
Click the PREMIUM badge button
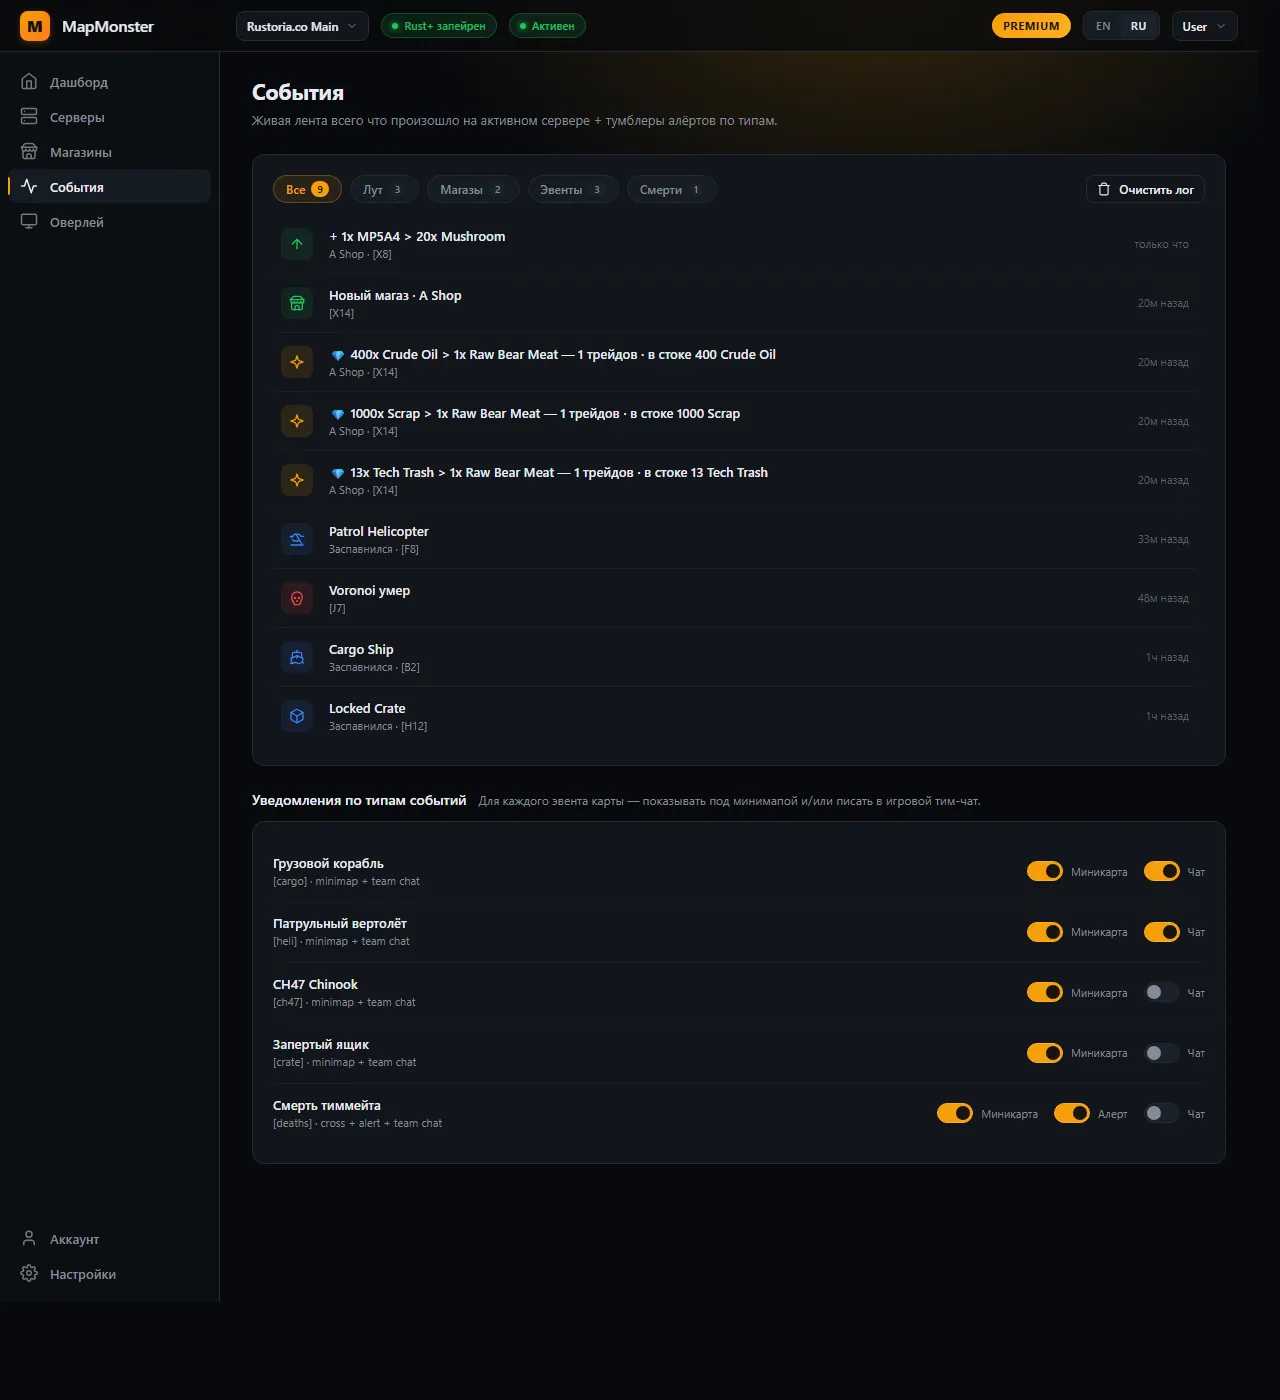1031,26
